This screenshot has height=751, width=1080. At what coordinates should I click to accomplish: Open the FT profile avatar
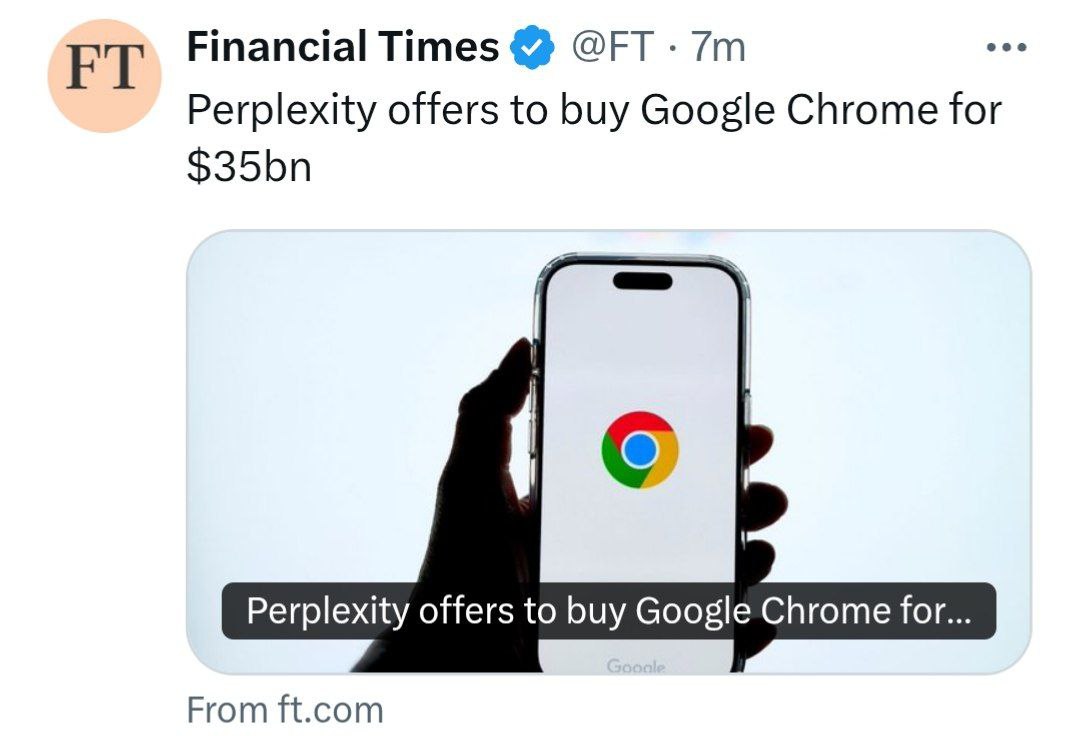pos(106,75)
